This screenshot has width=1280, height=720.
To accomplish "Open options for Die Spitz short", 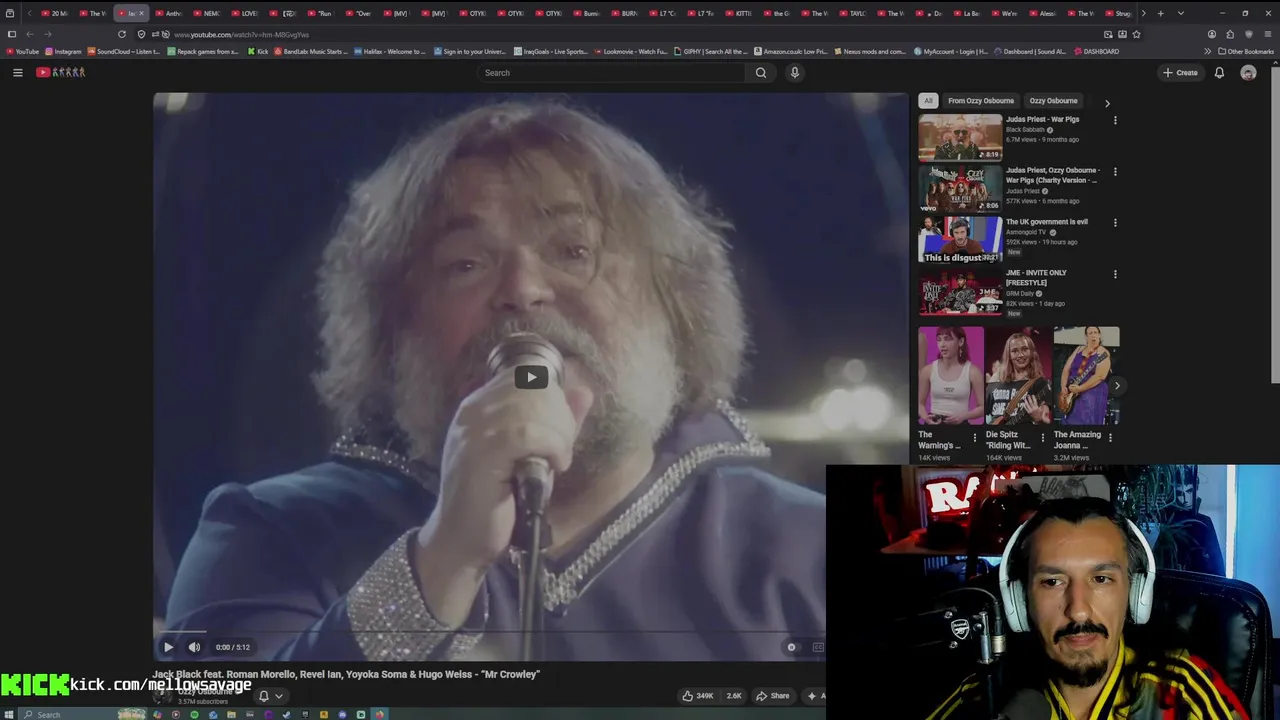I will click(1043, 437).
